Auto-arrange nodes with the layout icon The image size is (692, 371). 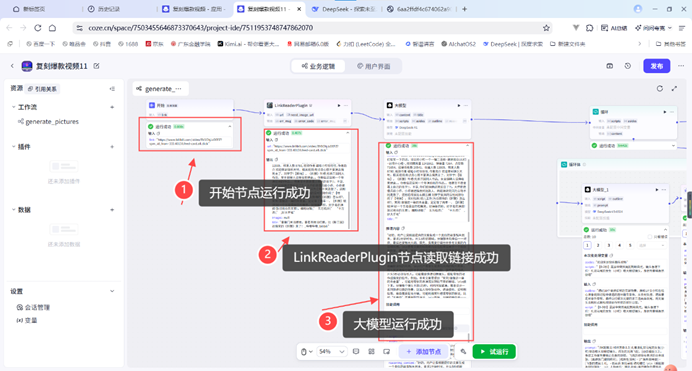[x=371, y=352]
